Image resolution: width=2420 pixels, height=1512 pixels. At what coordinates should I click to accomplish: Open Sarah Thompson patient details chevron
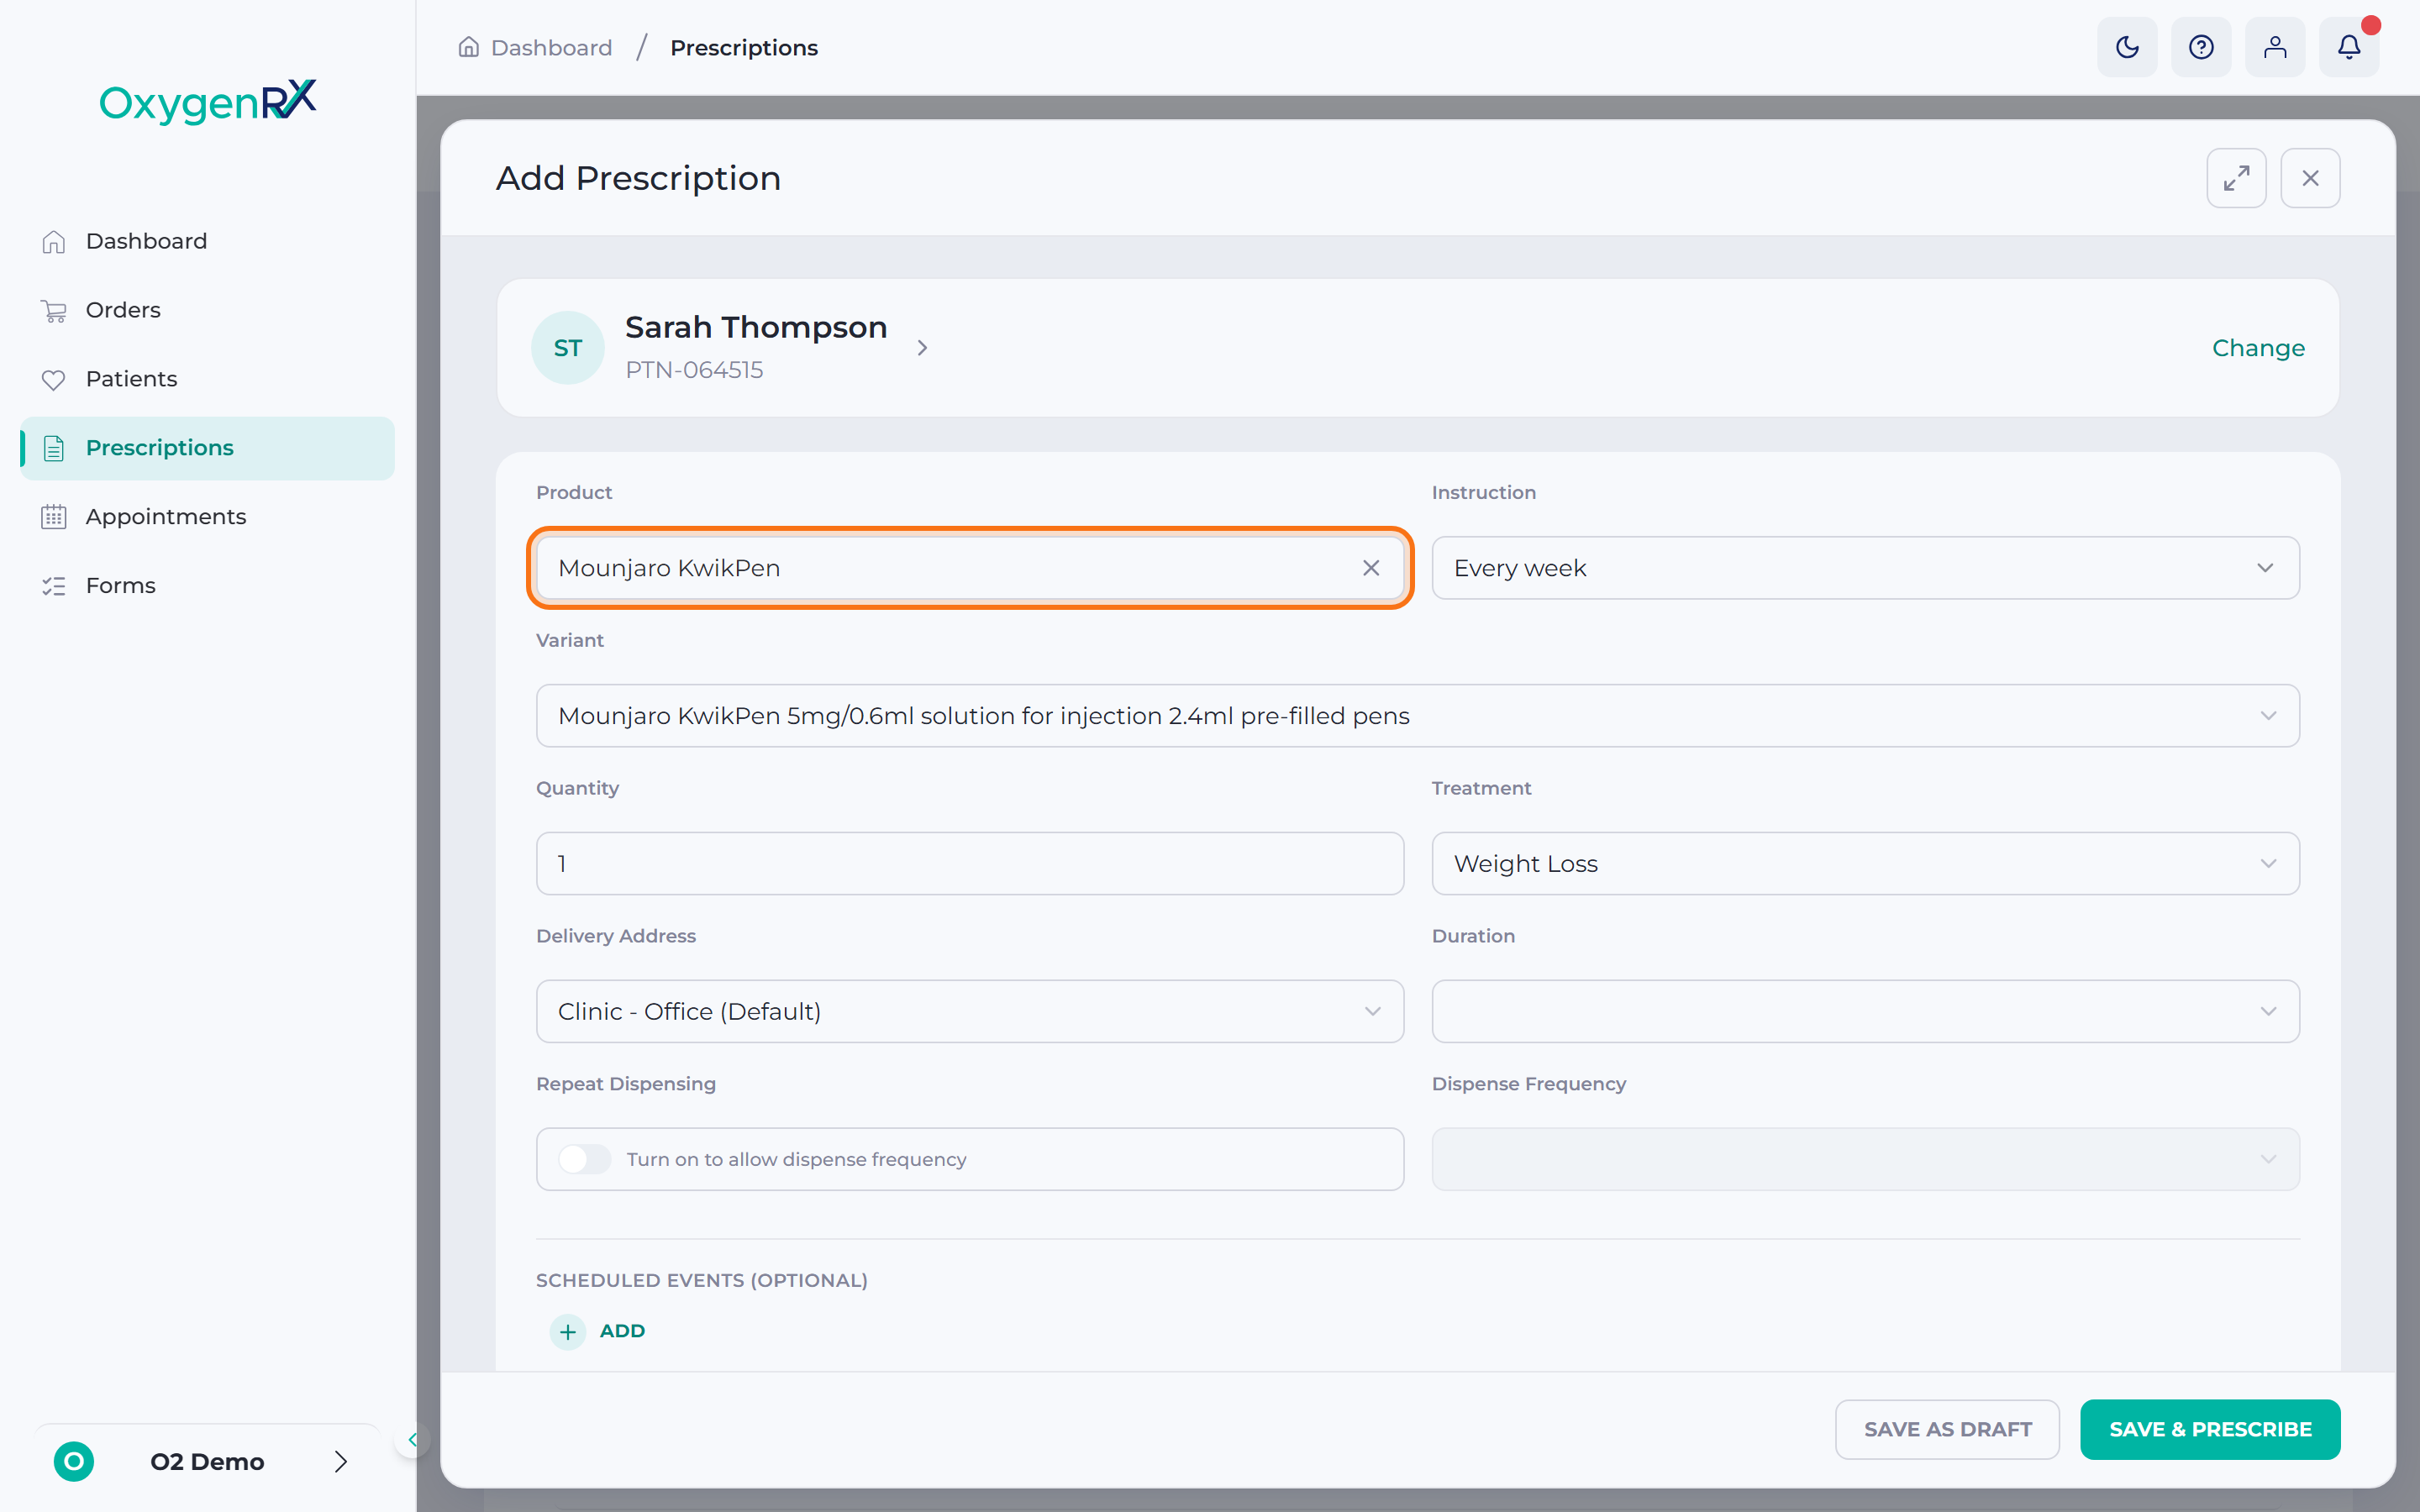[922, 348]
